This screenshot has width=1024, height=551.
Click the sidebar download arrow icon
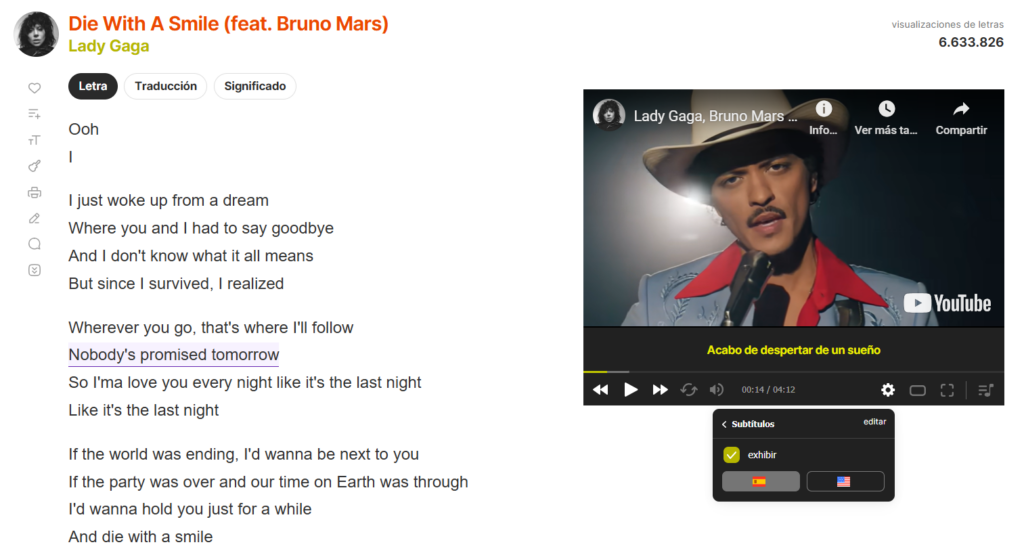coord(35,270)
